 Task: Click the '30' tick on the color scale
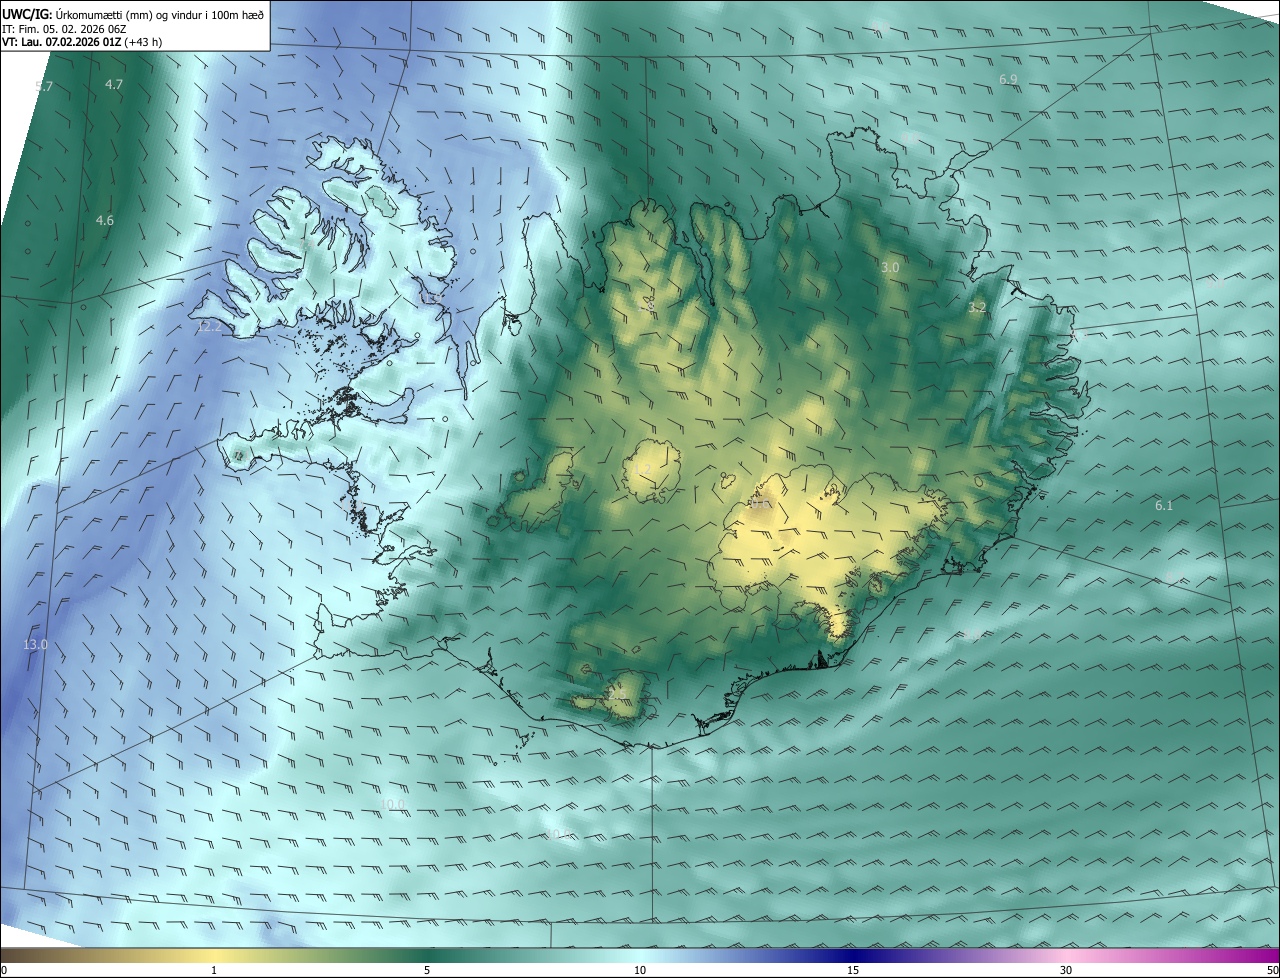(1066, 970)
